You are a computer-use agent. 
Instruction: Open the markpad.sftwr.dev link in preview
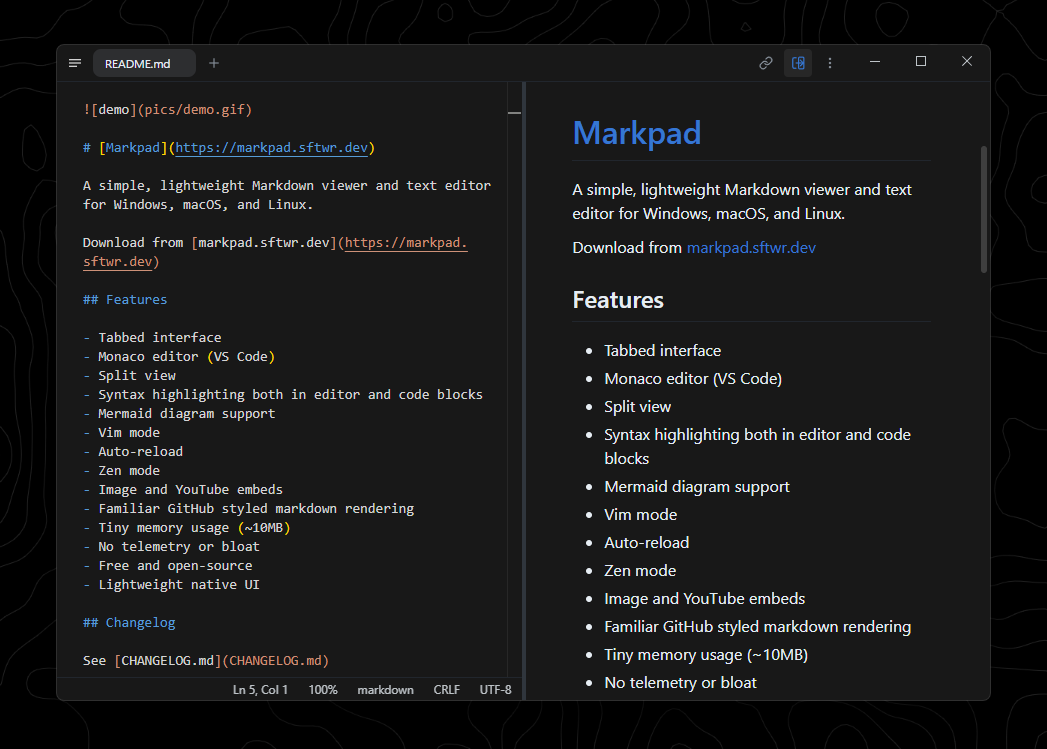click(750, 247)
